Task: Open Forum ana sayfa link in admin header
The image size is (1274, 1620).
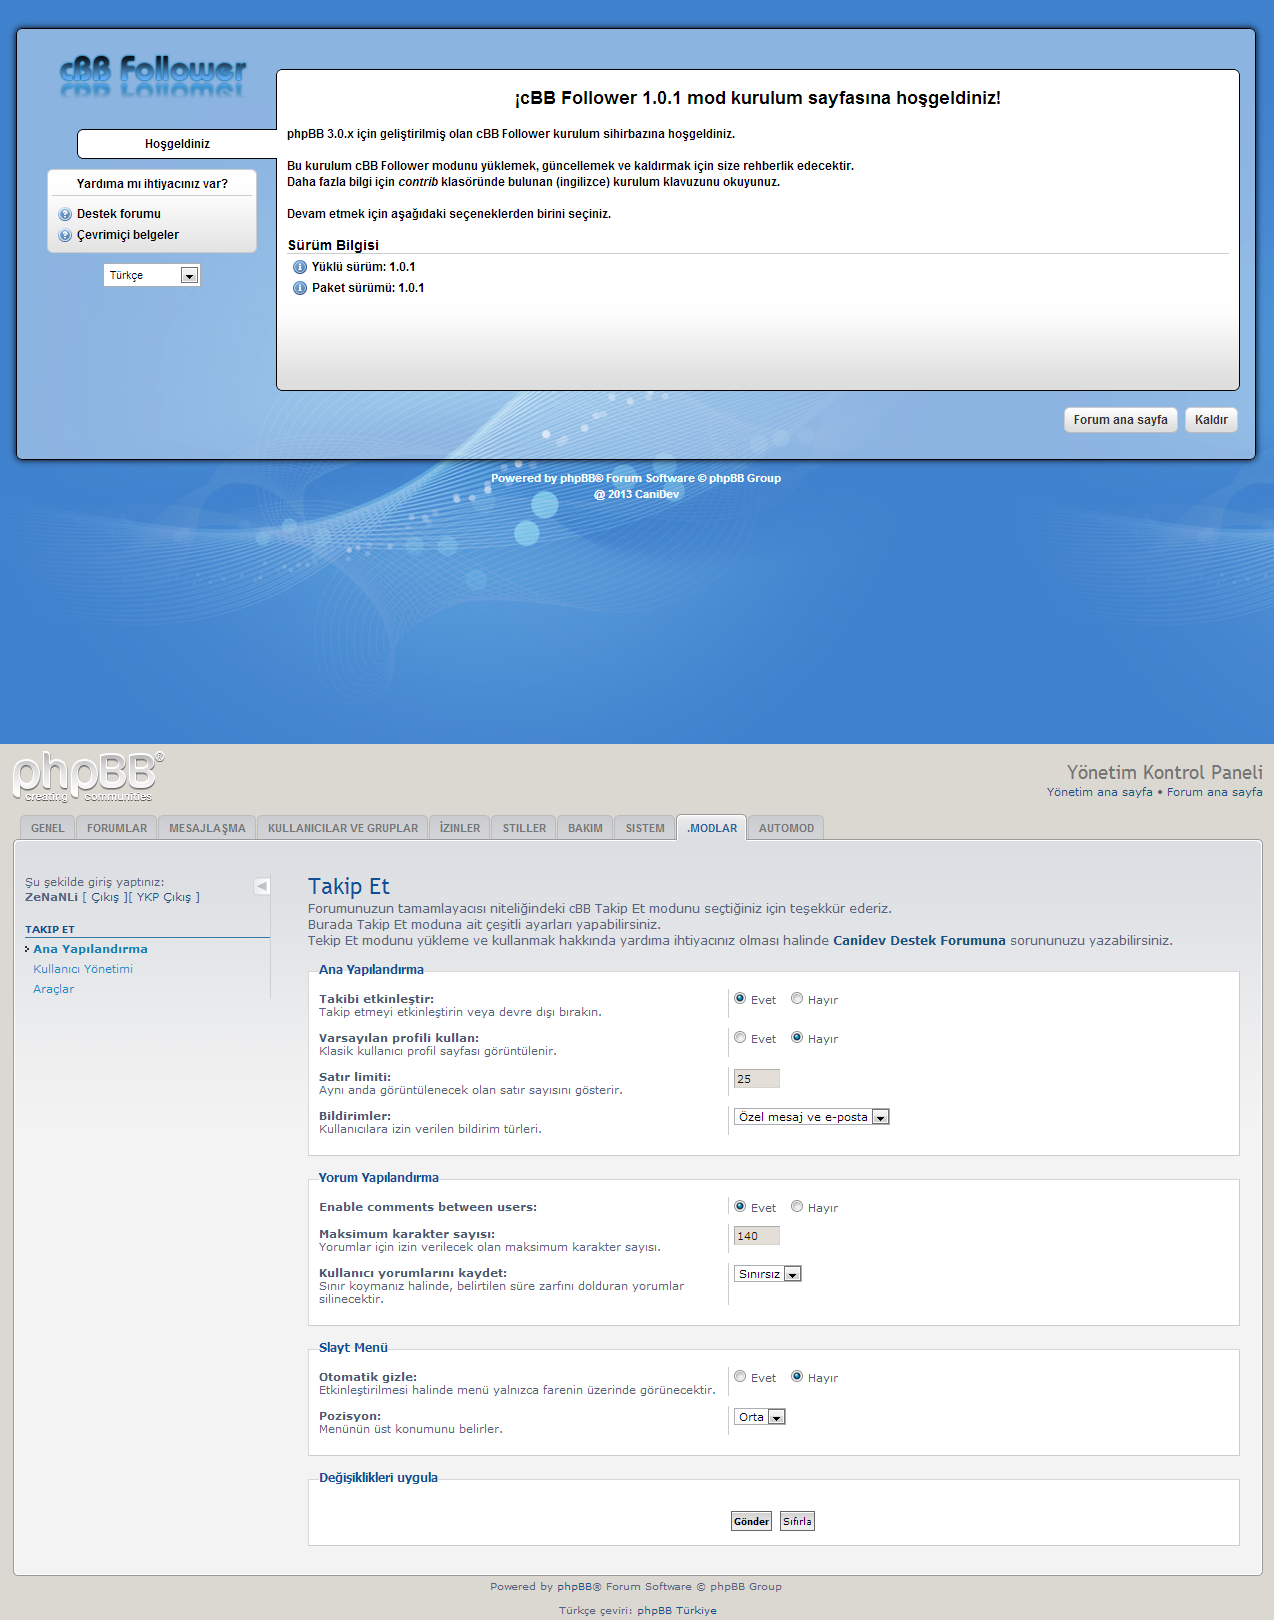Action: pyautogui.click(x=1214, y=792)
